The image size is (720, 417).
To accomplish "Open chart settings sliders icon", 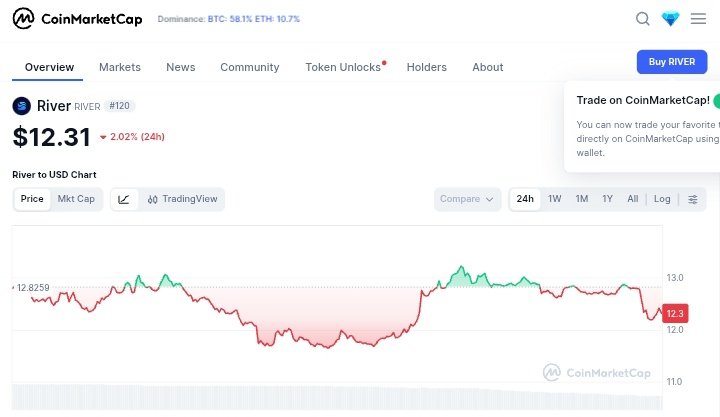I will [x=693, y=199].
